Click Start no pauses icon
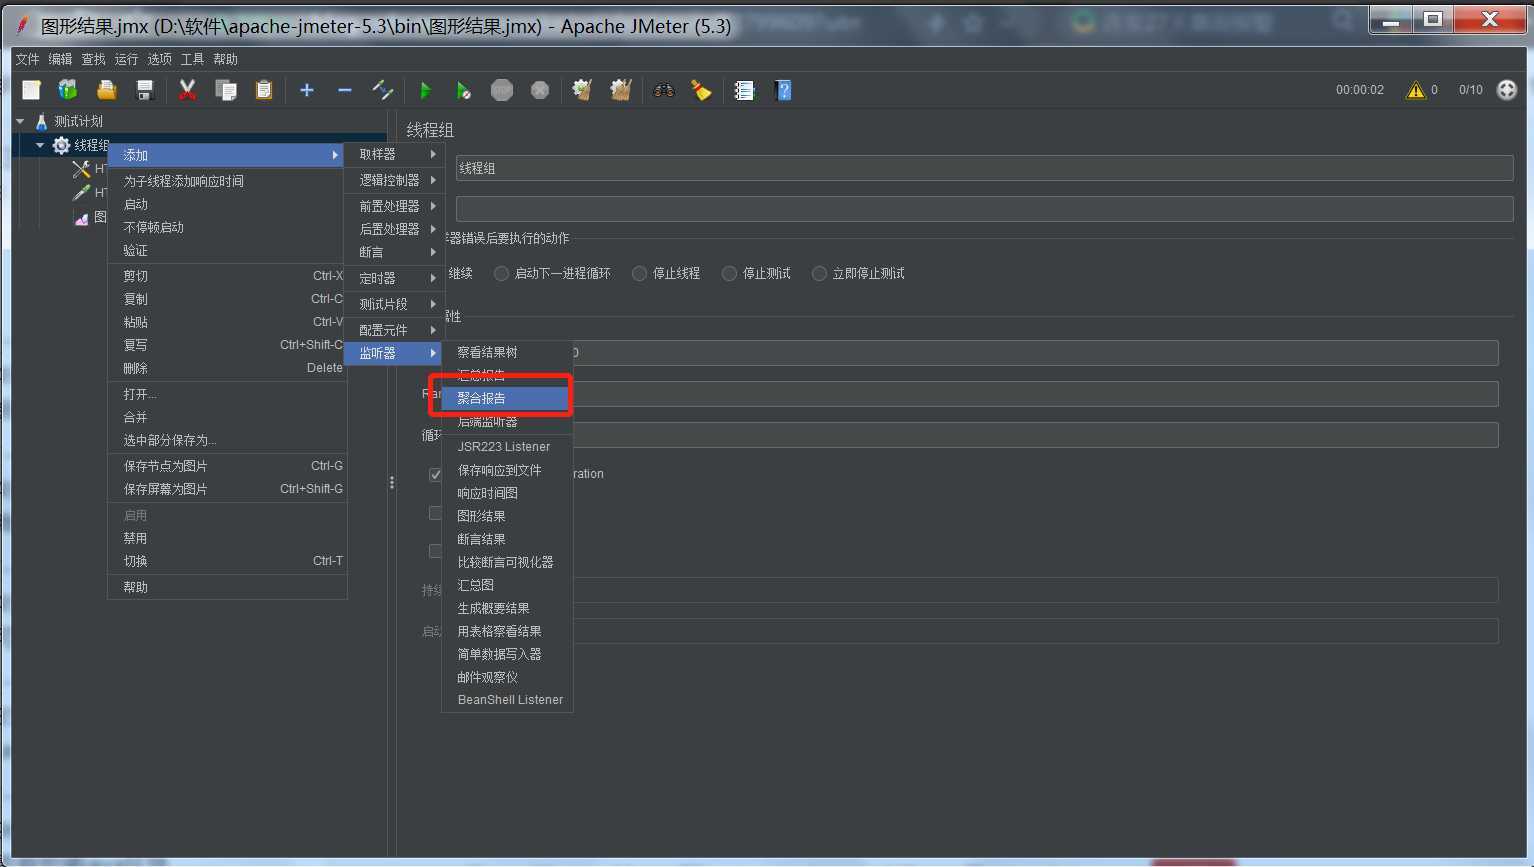This screenshot has height=867, width=1534. point(463,90)
